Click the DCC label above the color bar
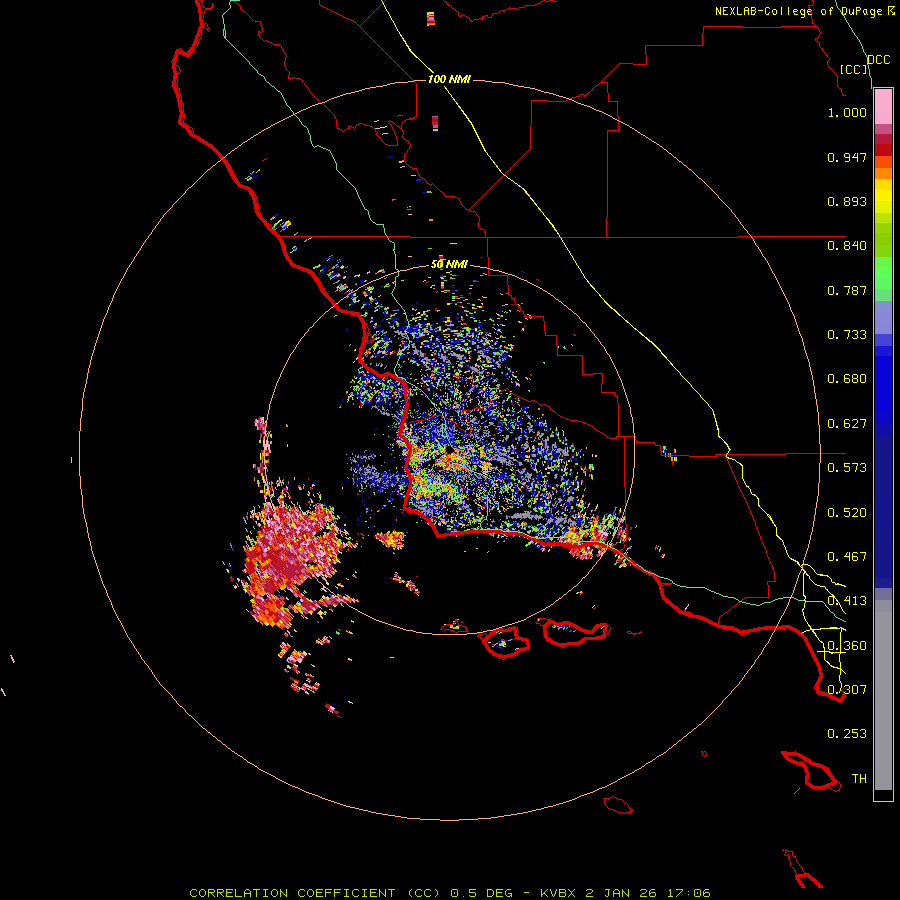The width and height of the screenshot is (900, 900). [x=879, y=60]
